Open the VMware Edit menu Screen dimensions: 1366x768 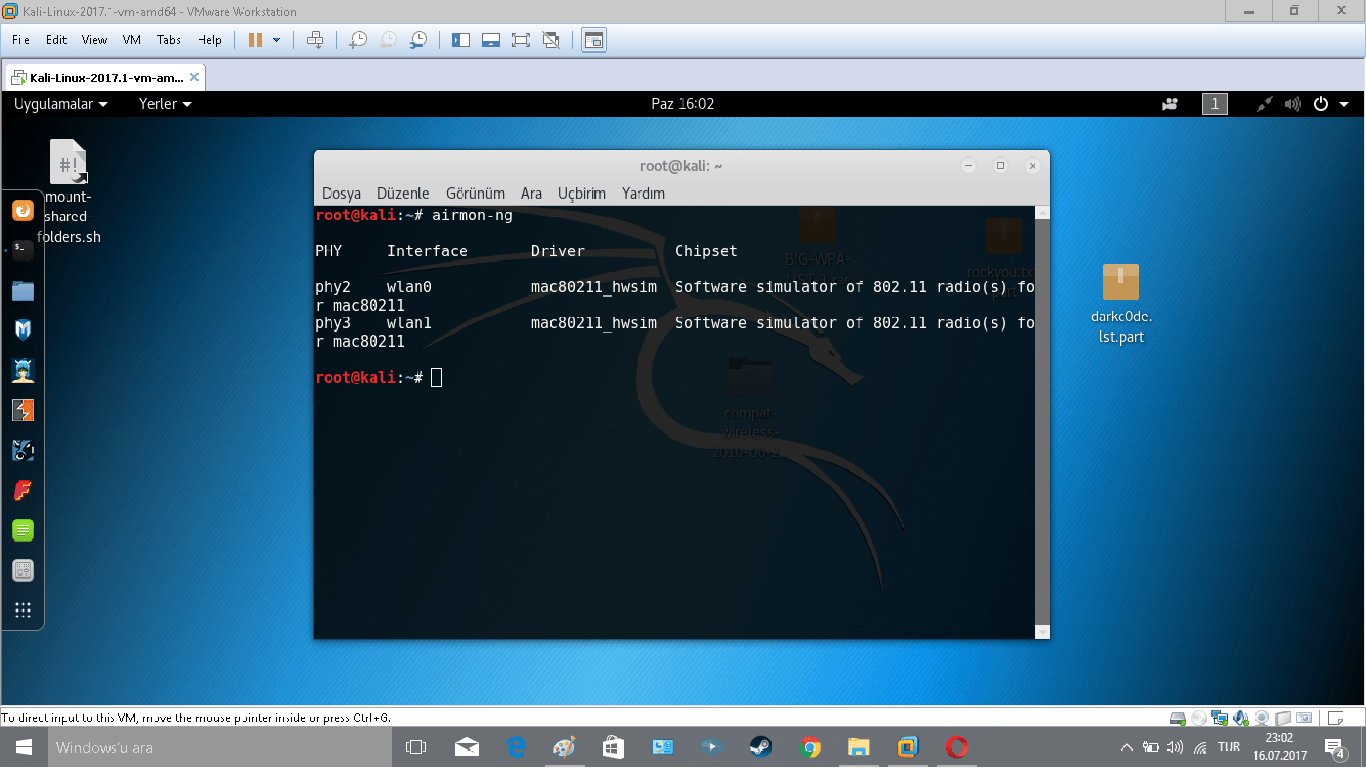tap(56, 40)
